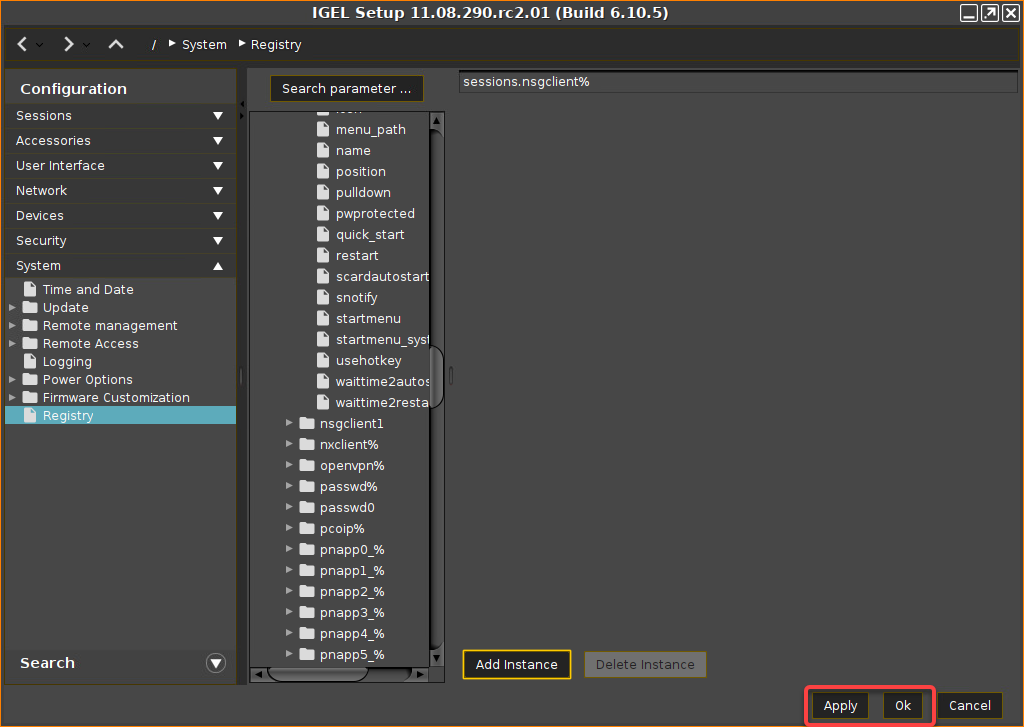Select the openvpn% folder icon
Image resolution: width=1024 pixels, height=727 pixels.
point(307,466)
